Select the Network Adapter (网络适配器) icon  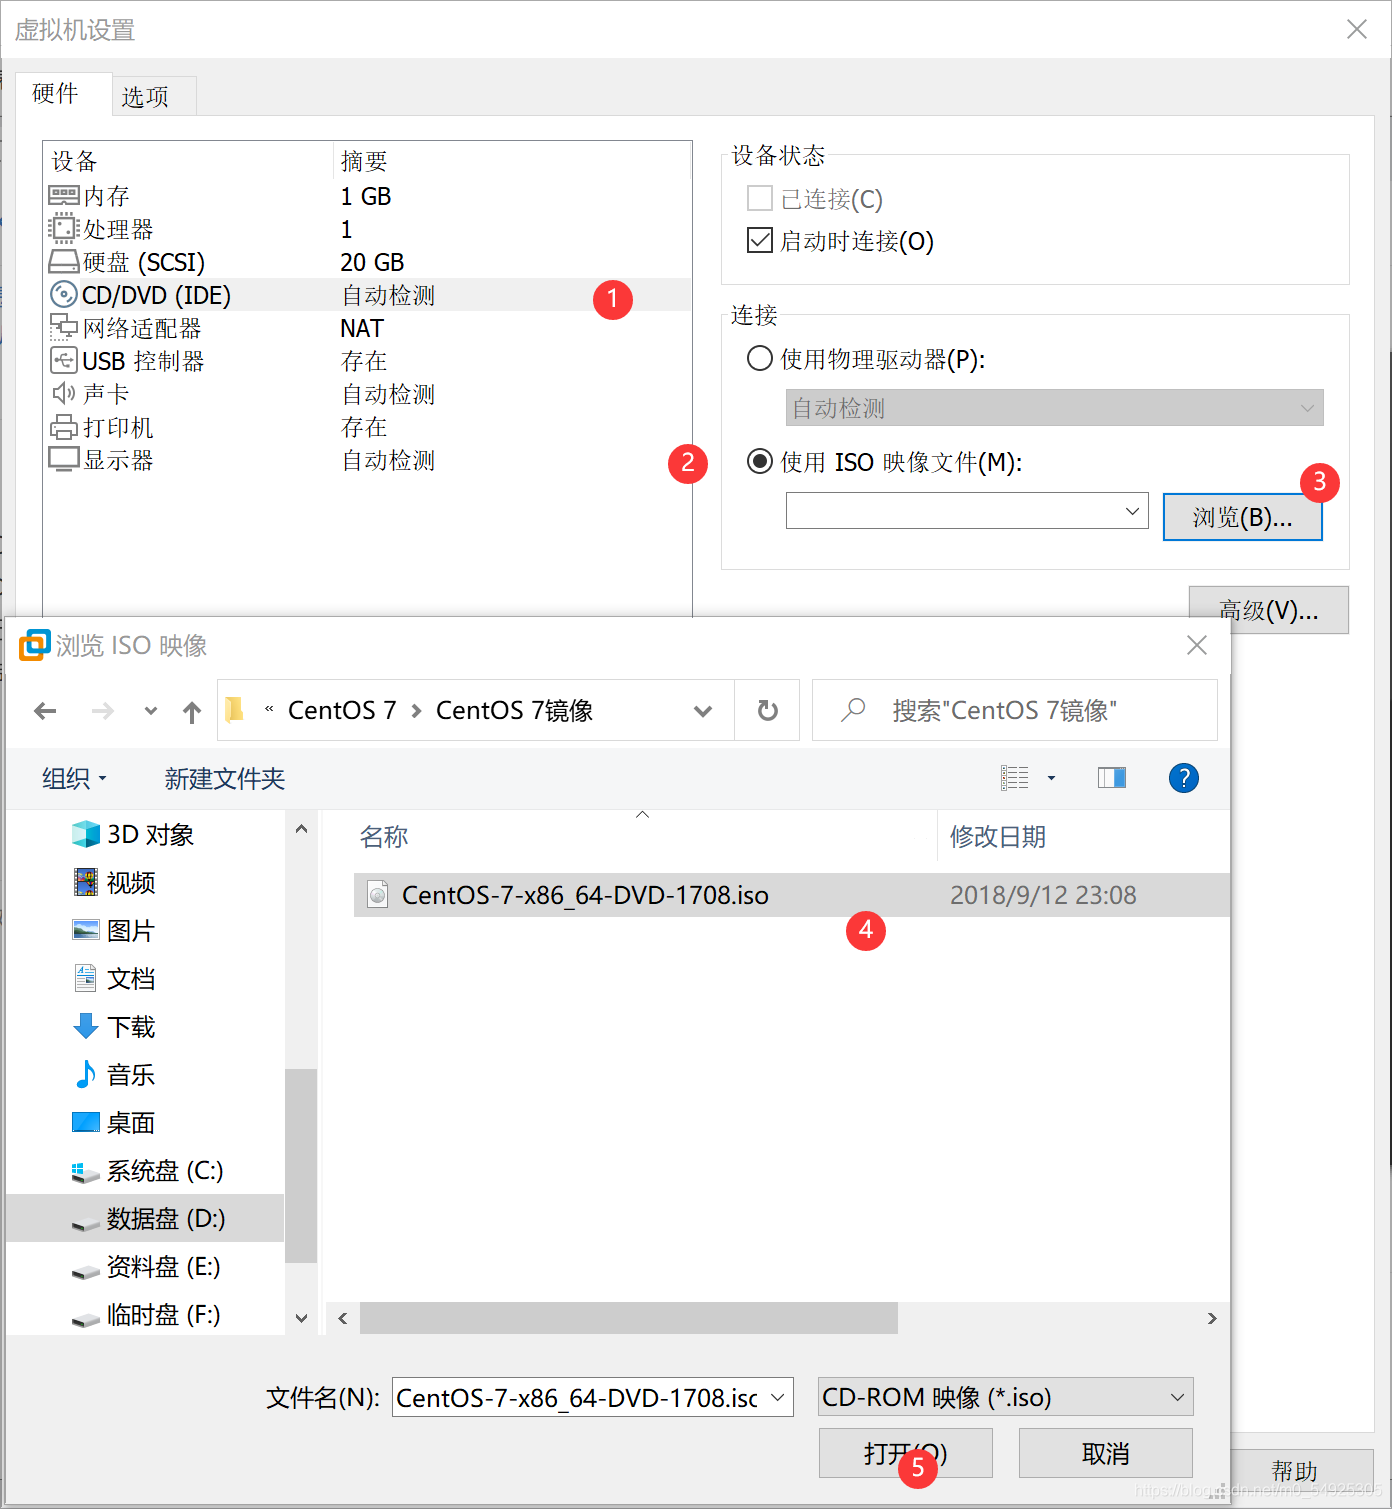[x=64, y=327]
